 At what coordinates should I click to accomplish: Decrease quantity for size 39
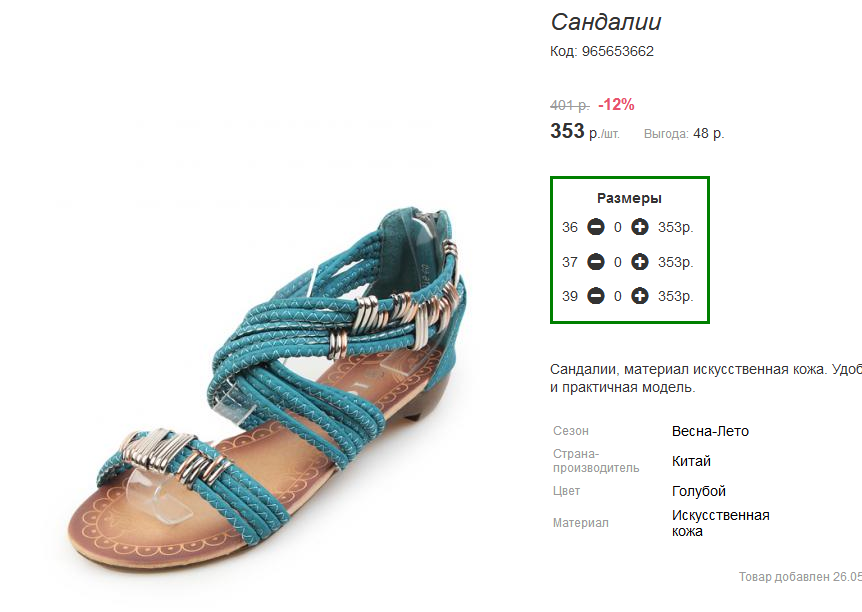coord(595,296)
